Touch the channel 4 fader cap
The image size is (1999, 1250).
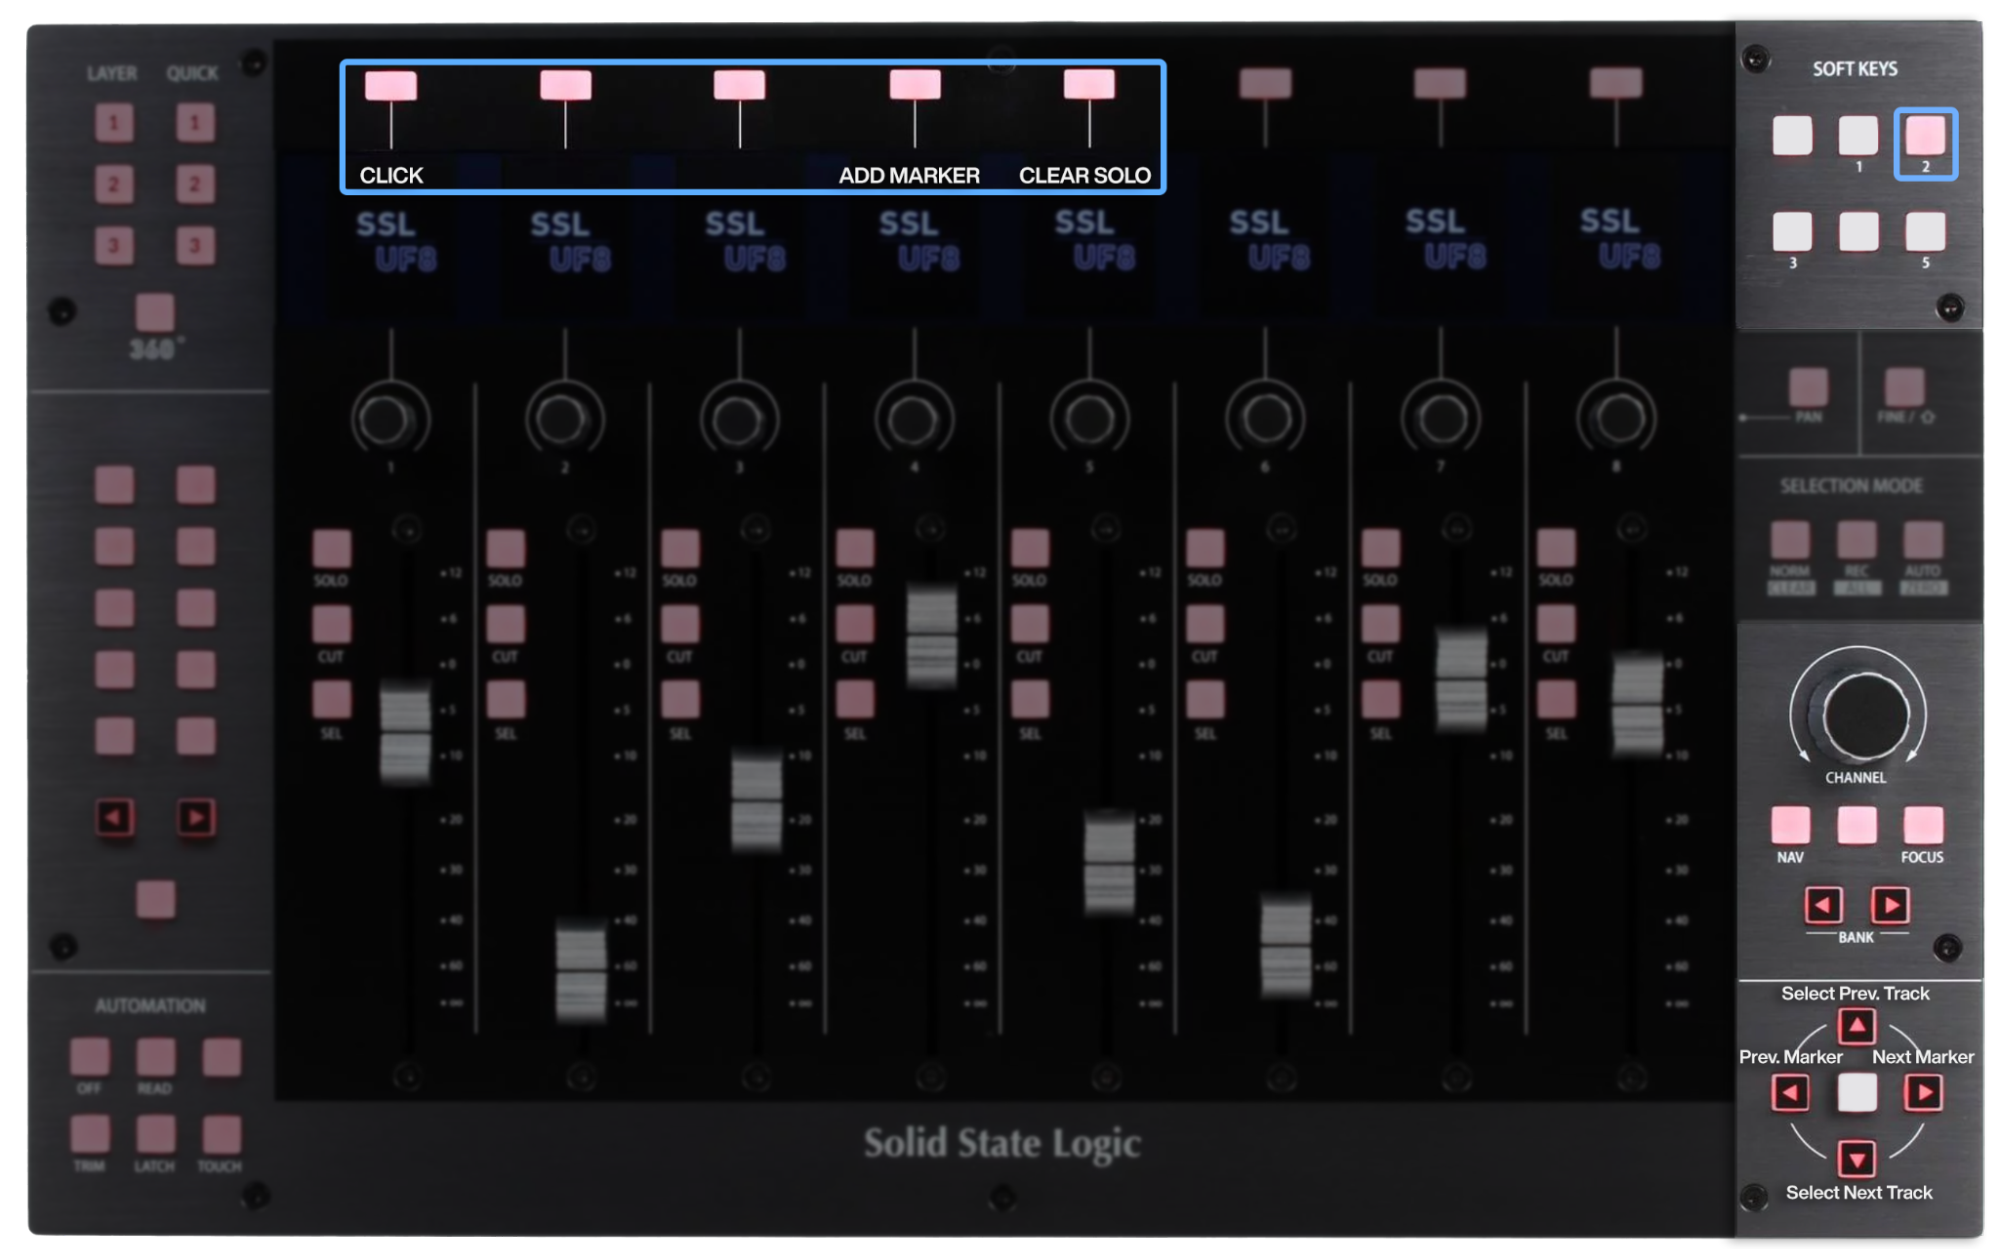click(932, 637)
